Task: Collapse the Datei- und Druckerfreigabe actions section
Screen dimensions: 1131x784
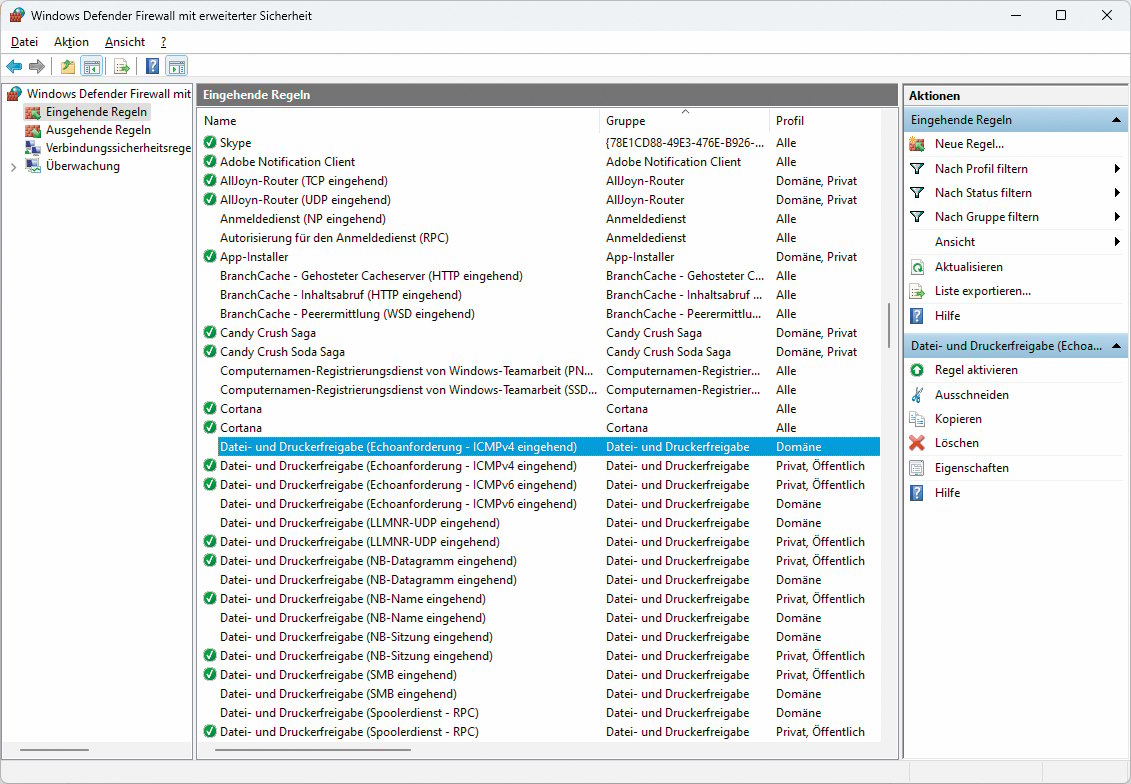Action: coord(1116,346)
